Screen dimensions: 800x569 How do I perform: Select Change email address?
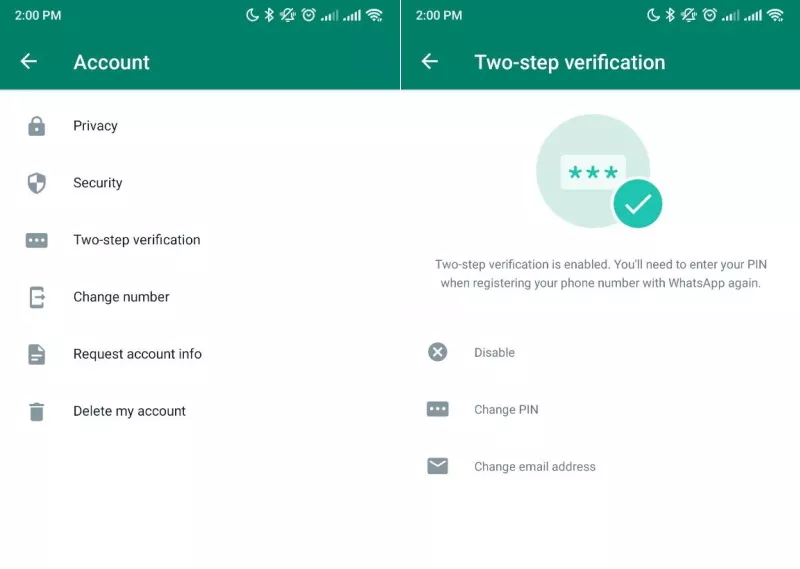click(535, 466)
